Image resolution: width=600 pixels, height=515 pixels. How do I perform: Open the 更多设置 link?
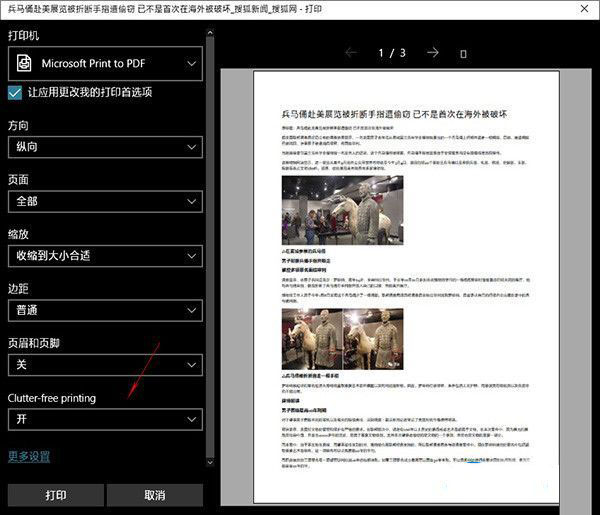(x=29, y=456)
